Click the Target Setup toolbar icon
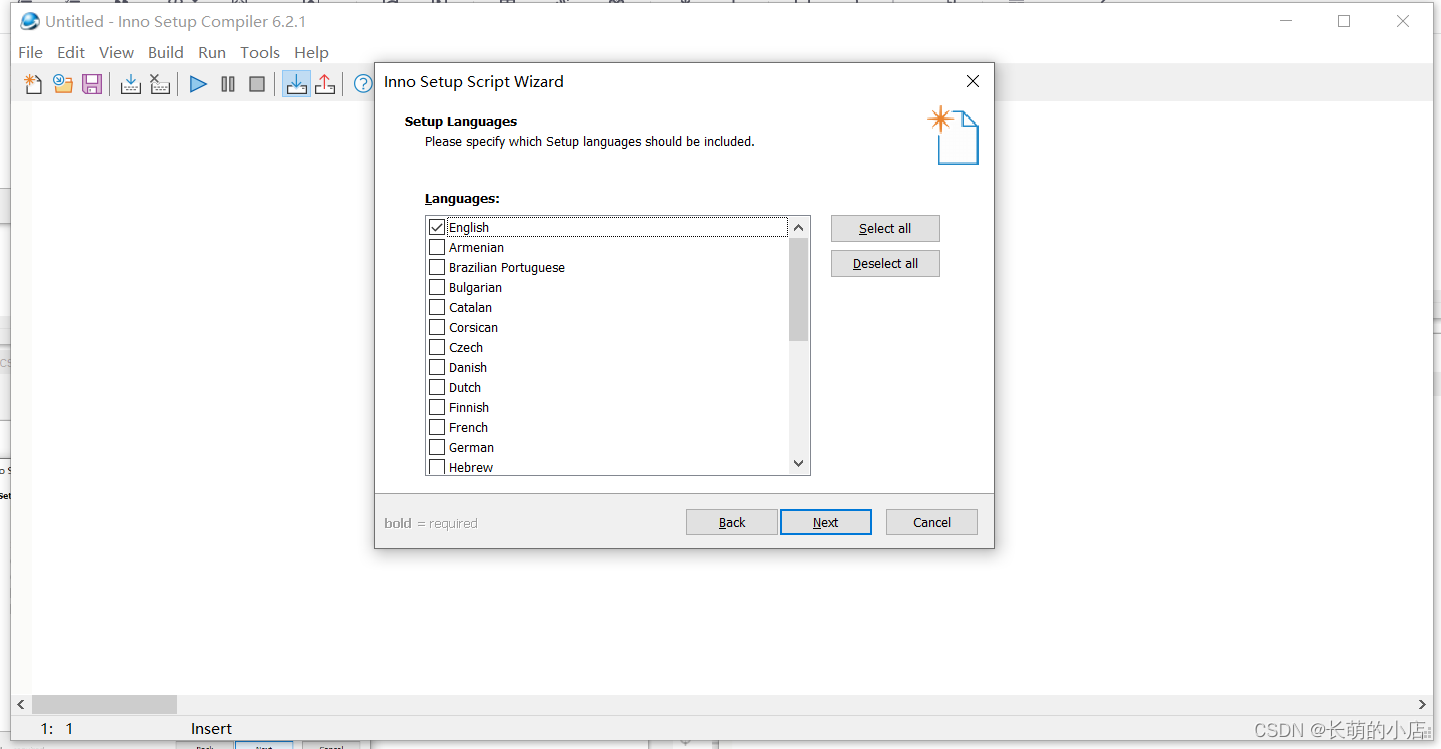 296,84
